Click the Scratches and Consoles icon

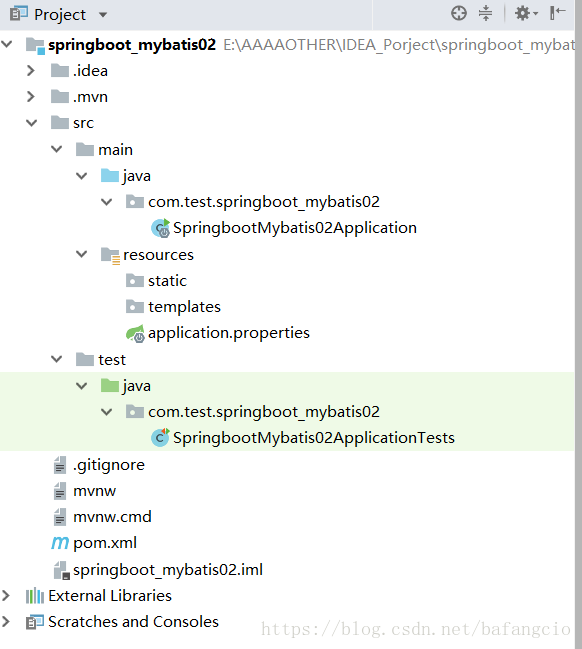pos(35,622)
